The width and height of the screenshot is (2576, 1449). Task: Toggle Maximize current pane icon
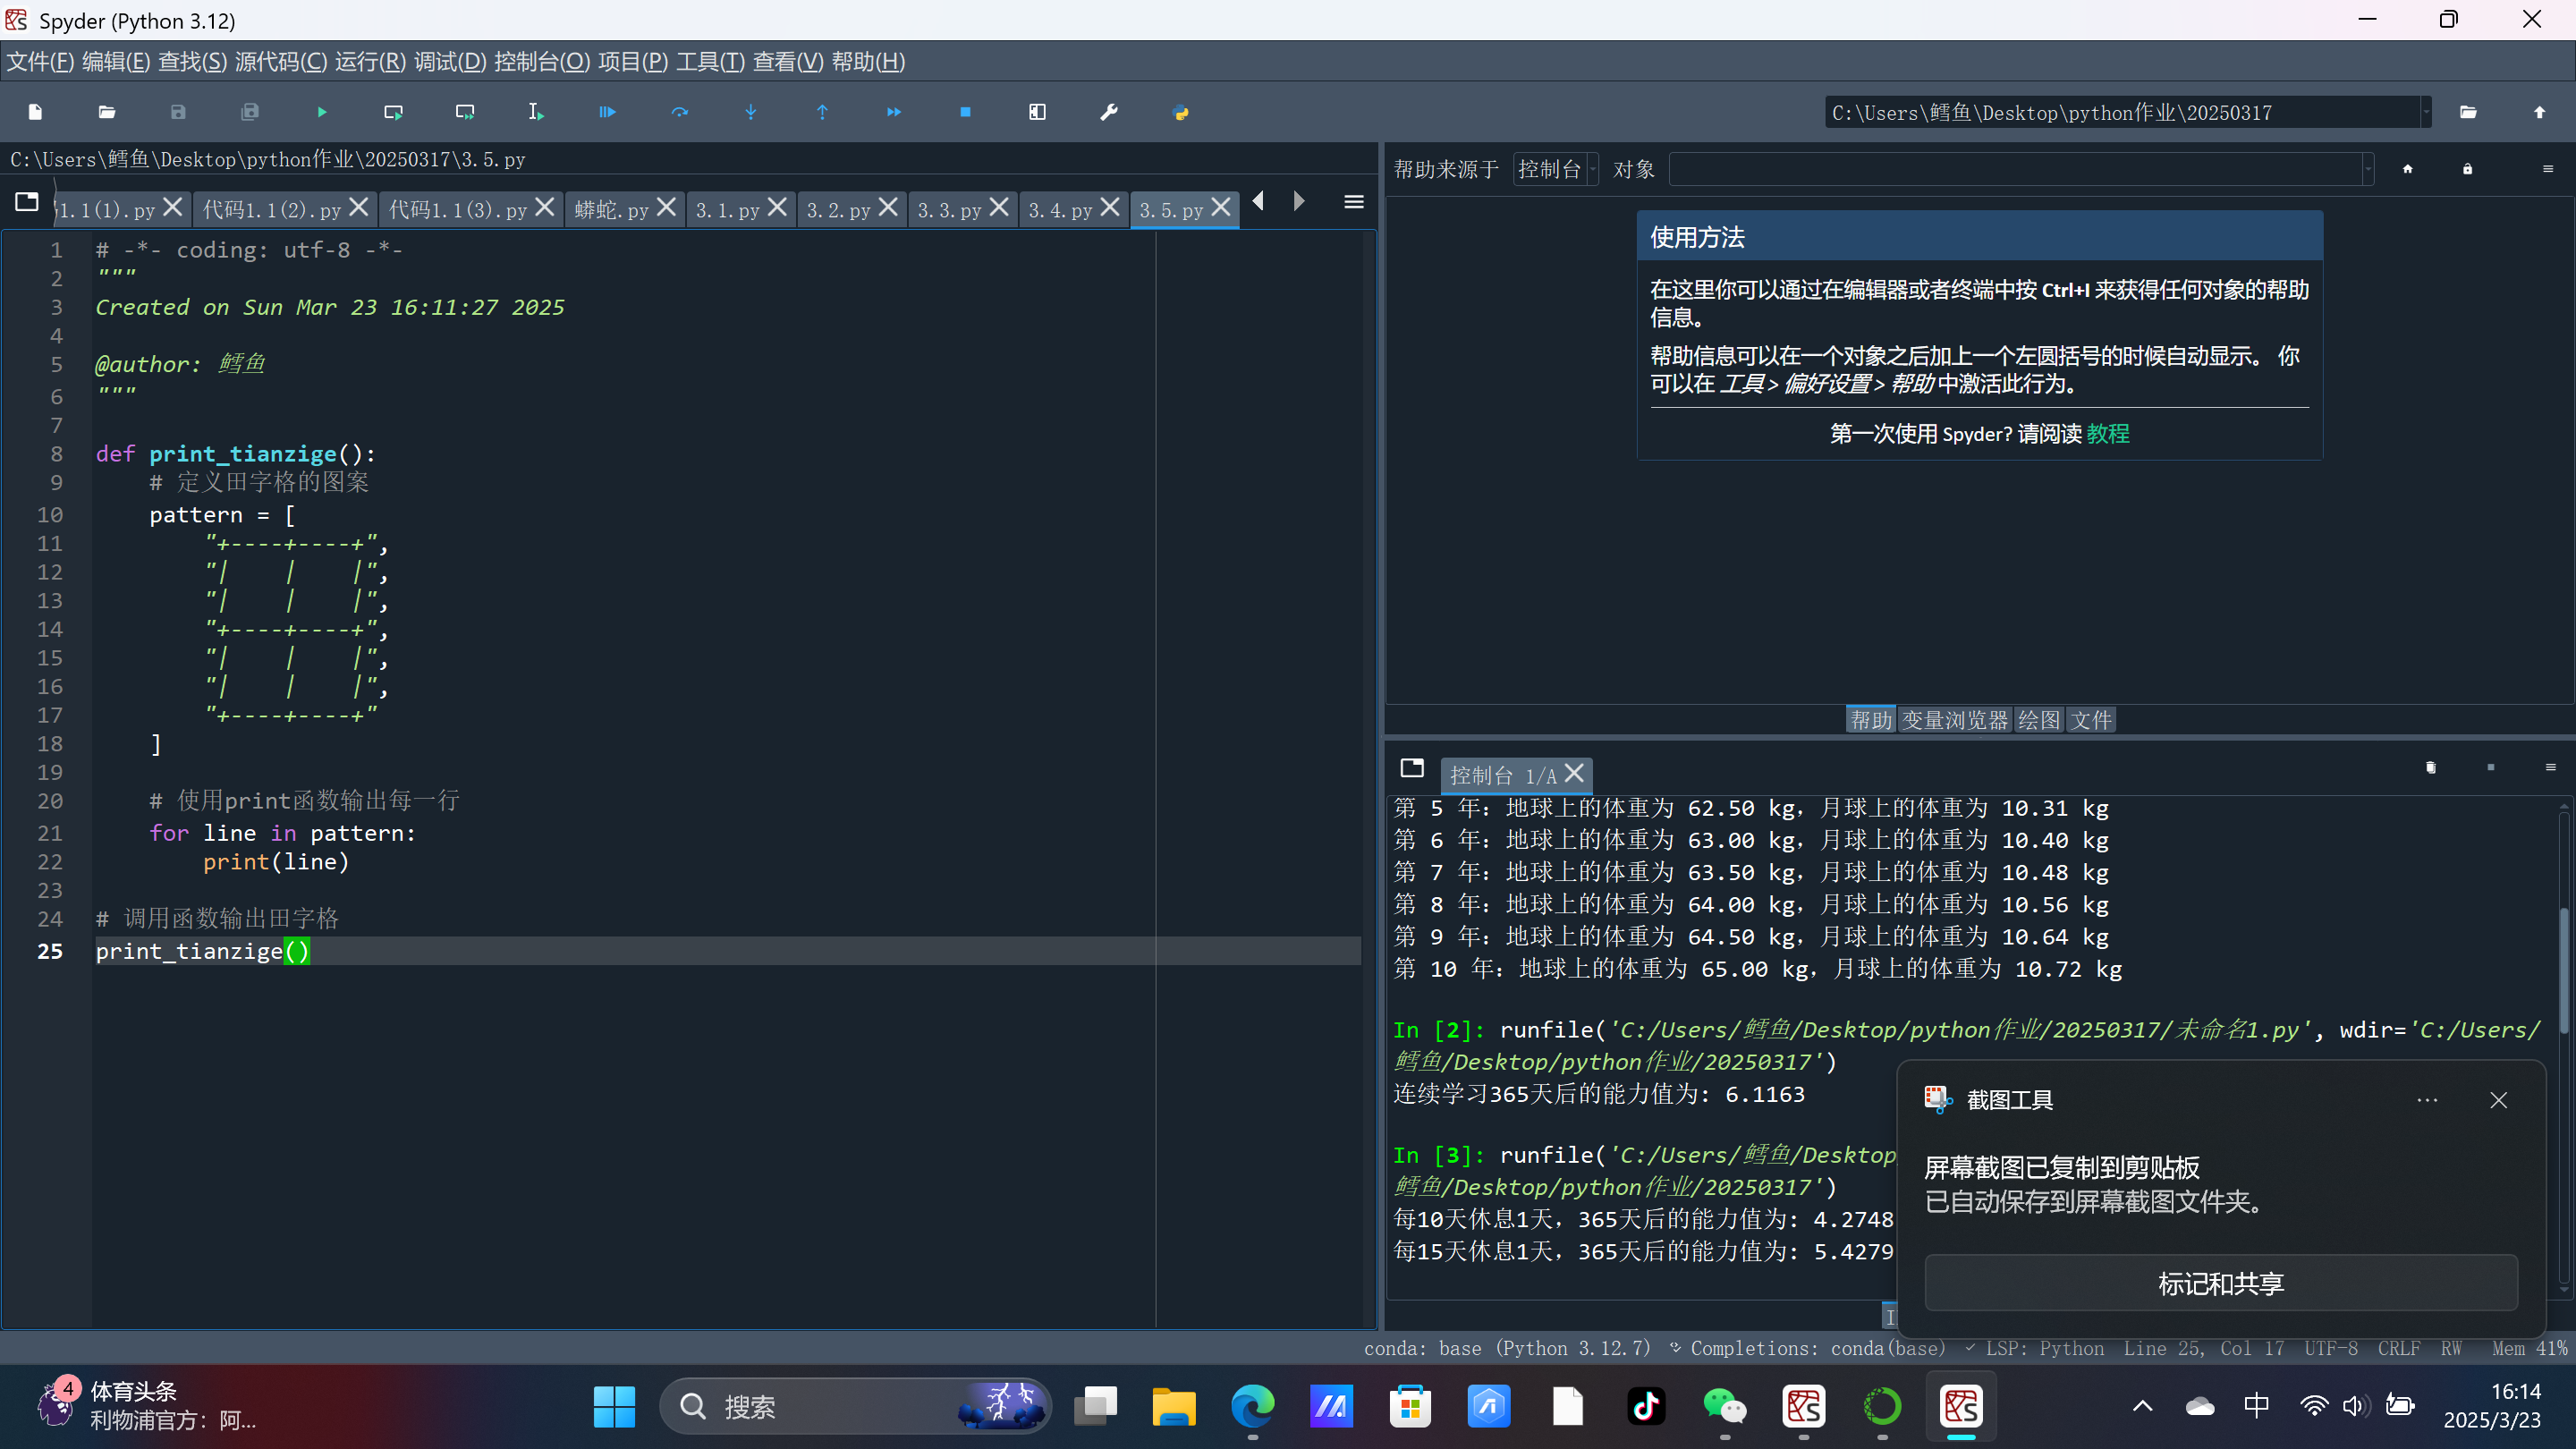pyautogui.click(x=1037, y=112)
